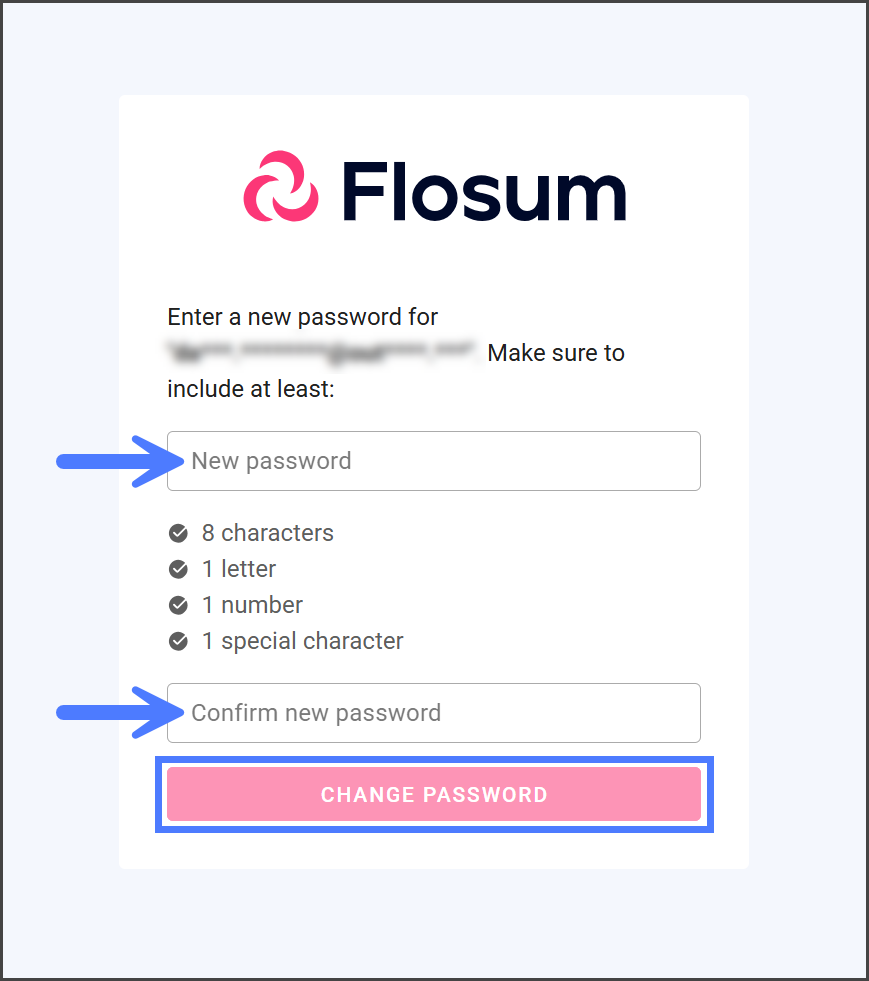Select the '1 number' requirement label
The image size is (869, 981).
point(252,605)
